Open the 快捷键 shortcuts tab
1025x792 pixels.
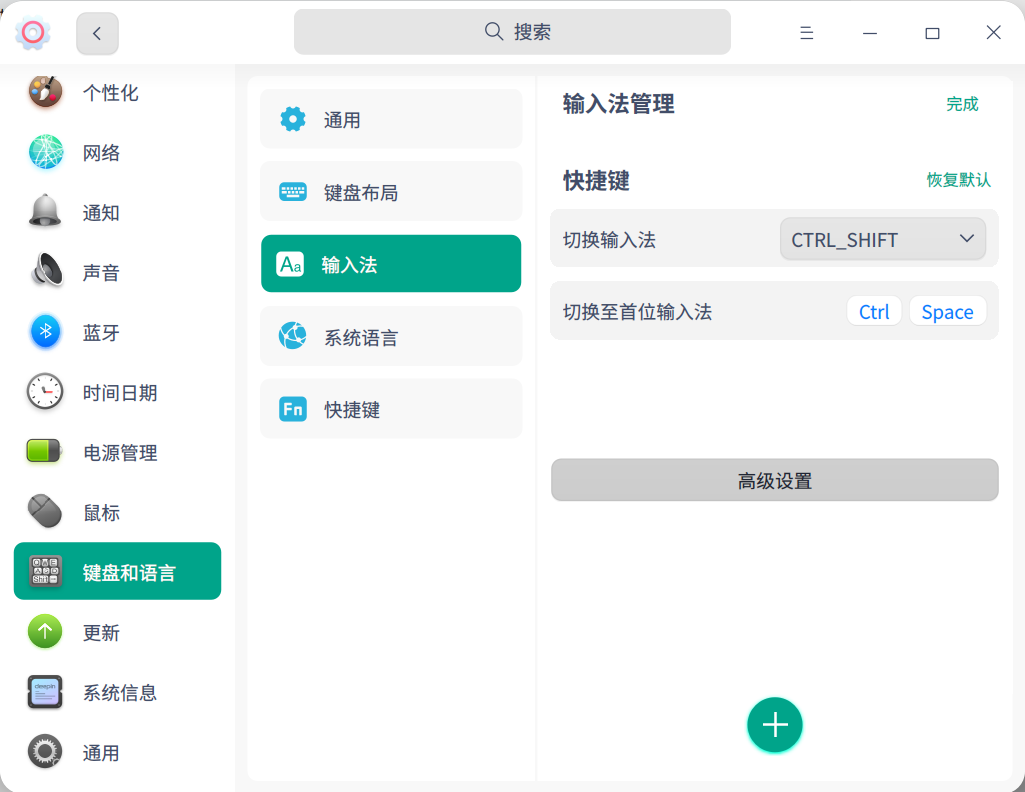tap(391, 409)
